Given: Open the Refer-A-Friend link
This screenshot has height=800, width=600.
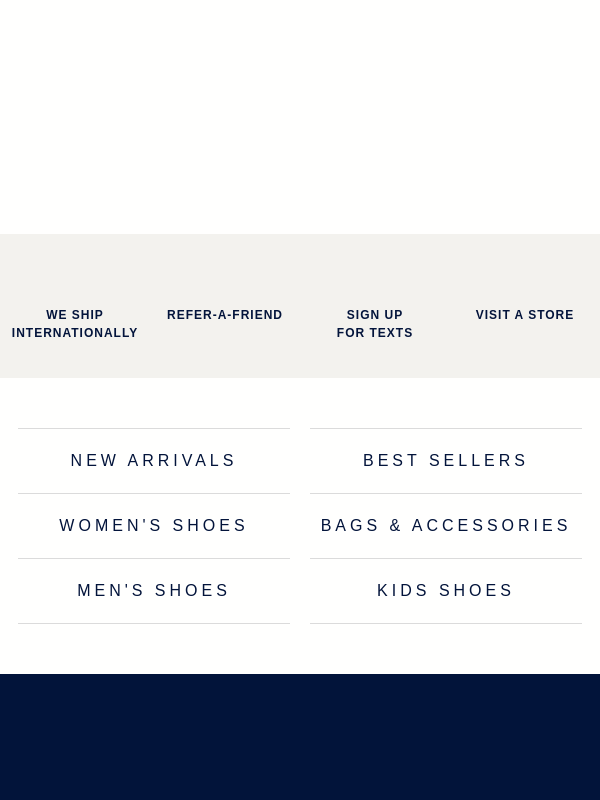Looking at the screenshot, I should coord(225,315).
